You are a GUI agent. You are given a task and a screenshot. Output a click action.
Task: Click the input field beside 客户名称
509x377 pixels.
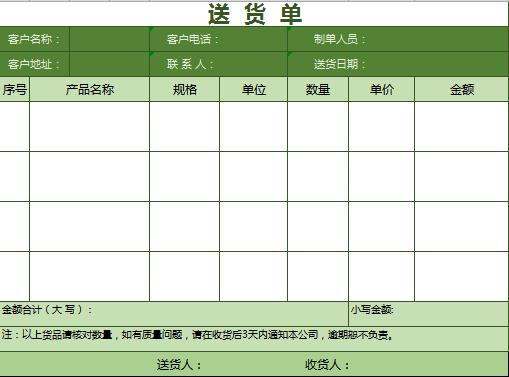point(109,39)
